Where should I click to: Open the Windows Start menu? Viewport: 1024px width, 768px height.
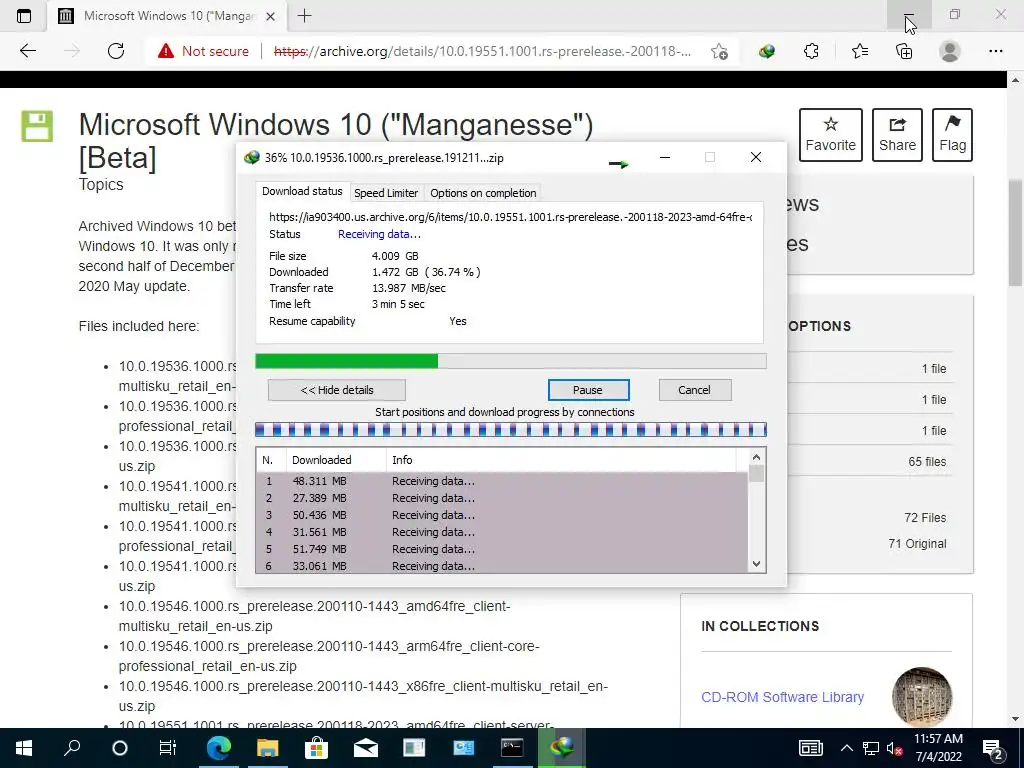(x=24, y=748)
